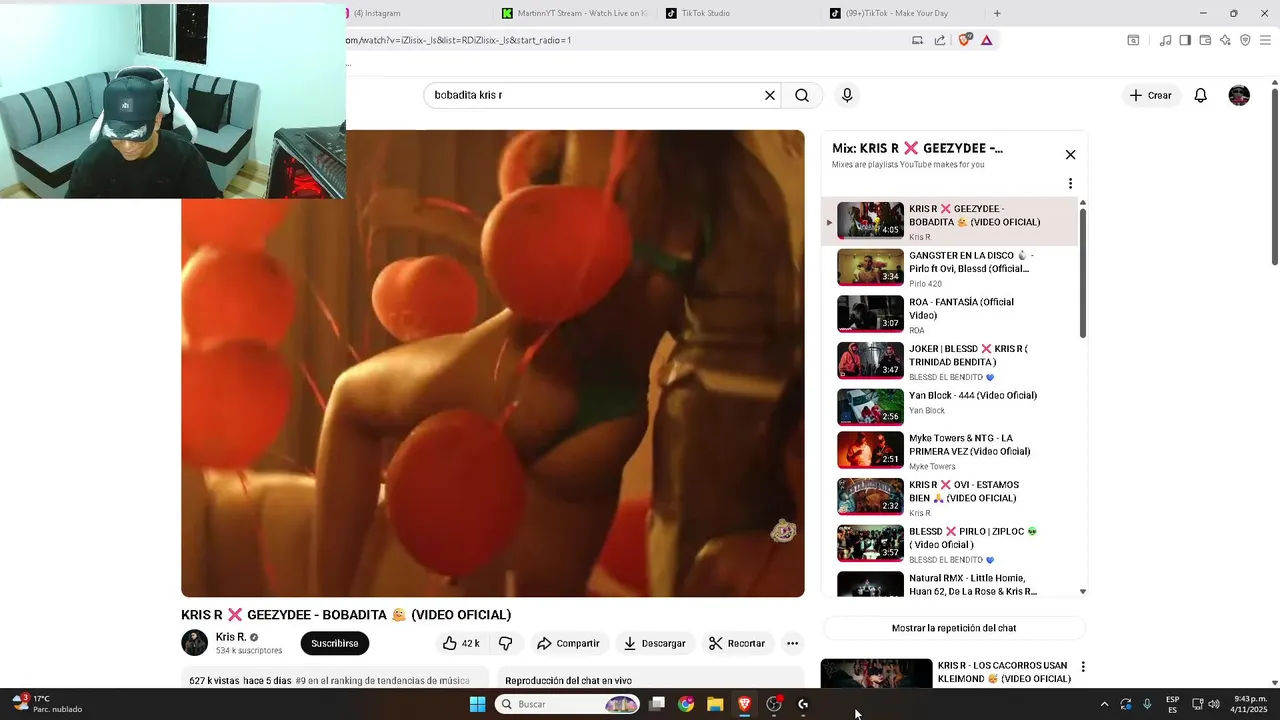Image resolution: width=1280 pixels, height=720 pixels.
Task: Play Myke Towers LA PRIMERA VEZ from mix
Action: coord(951,451)
